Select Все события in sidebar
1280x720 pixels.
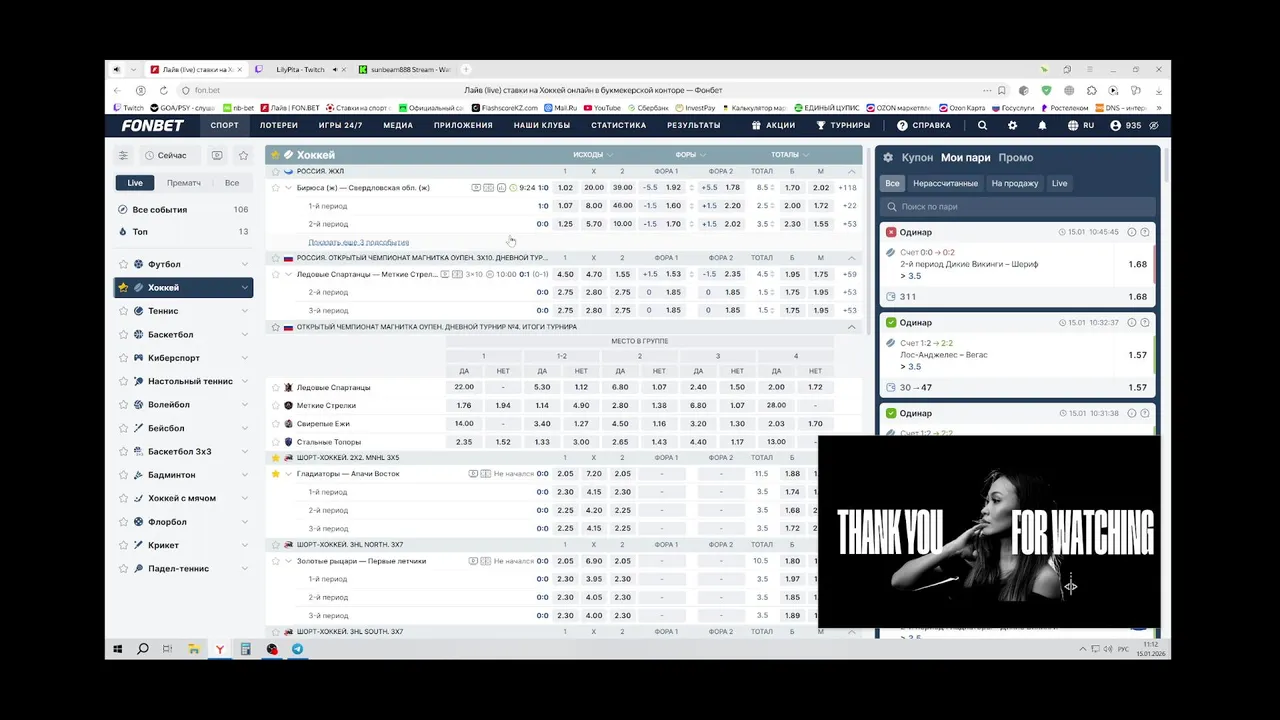click(183, 210)
